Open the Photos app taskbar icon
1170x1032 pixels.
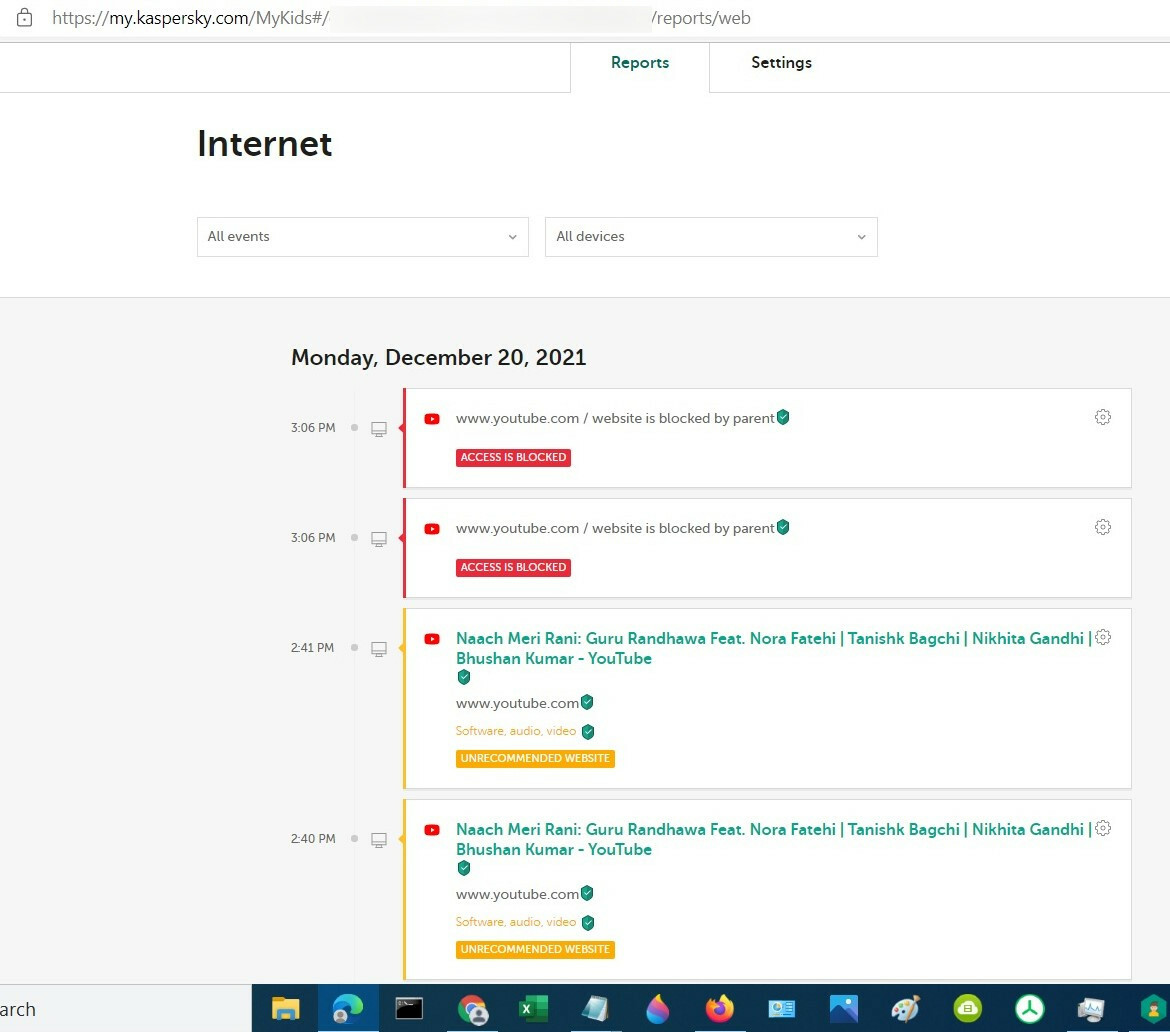click(x=843, y=1009)
